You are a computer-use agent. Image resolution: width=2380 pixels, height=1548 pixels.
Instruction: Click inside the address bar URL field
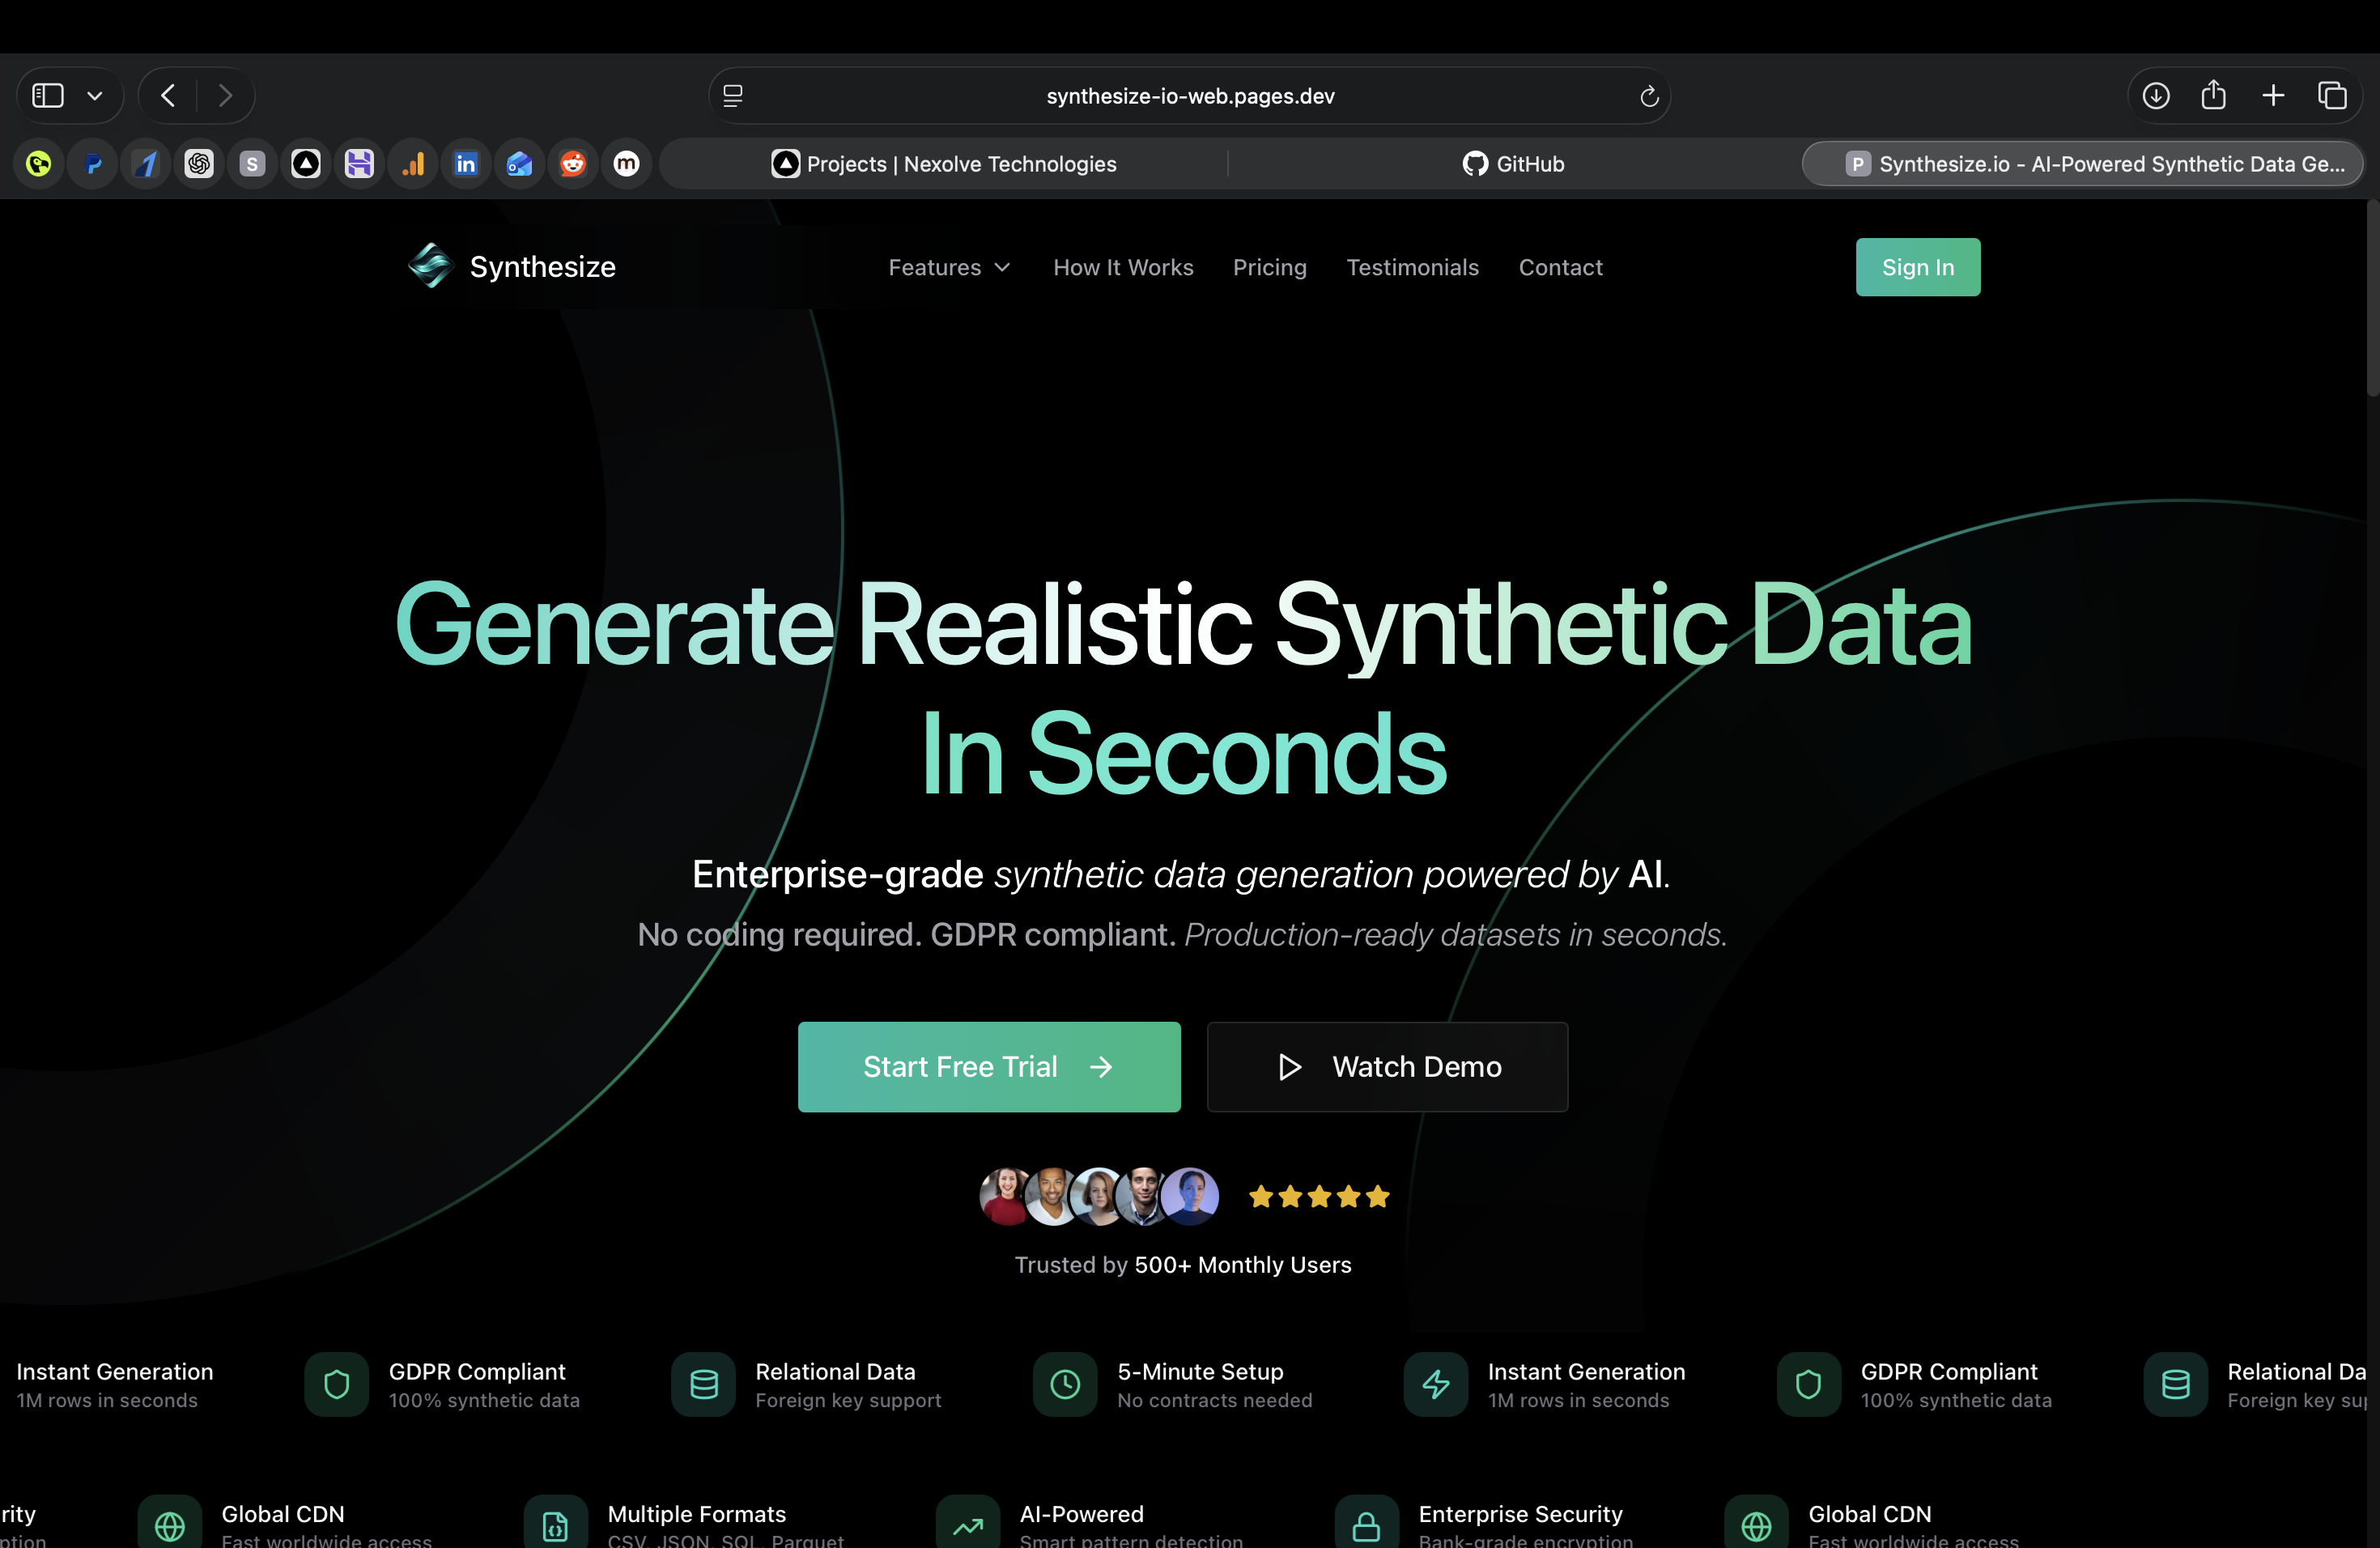point(1190,96)
